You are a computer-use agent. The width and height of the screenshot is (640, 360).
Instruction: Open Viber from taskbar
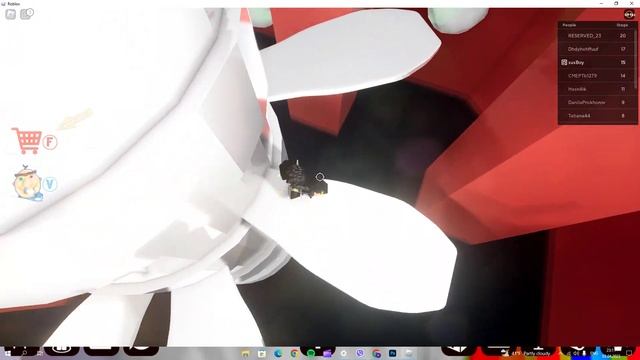360,353
